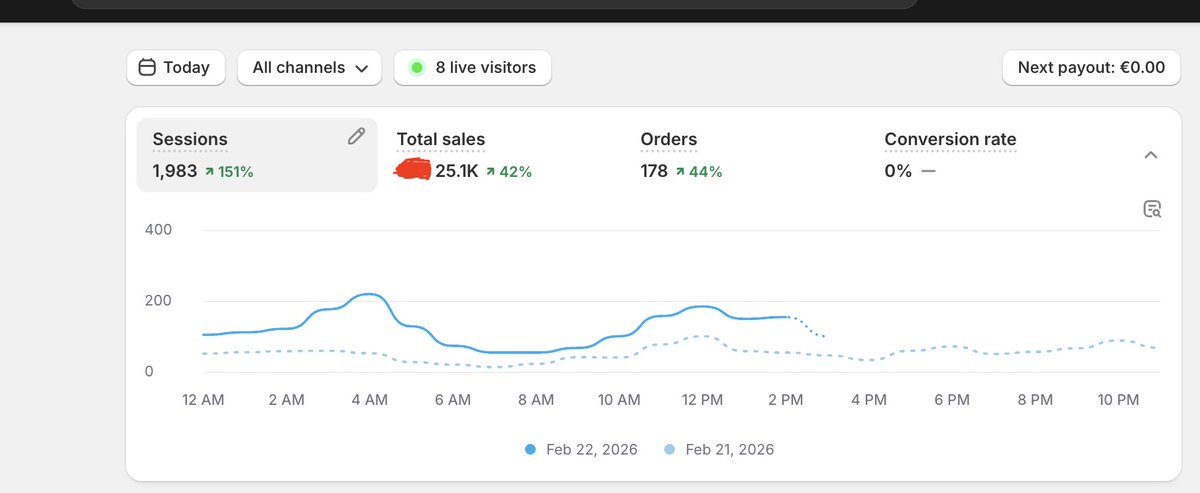
Task: Select the Total sales metric
Action: point(441,140)
